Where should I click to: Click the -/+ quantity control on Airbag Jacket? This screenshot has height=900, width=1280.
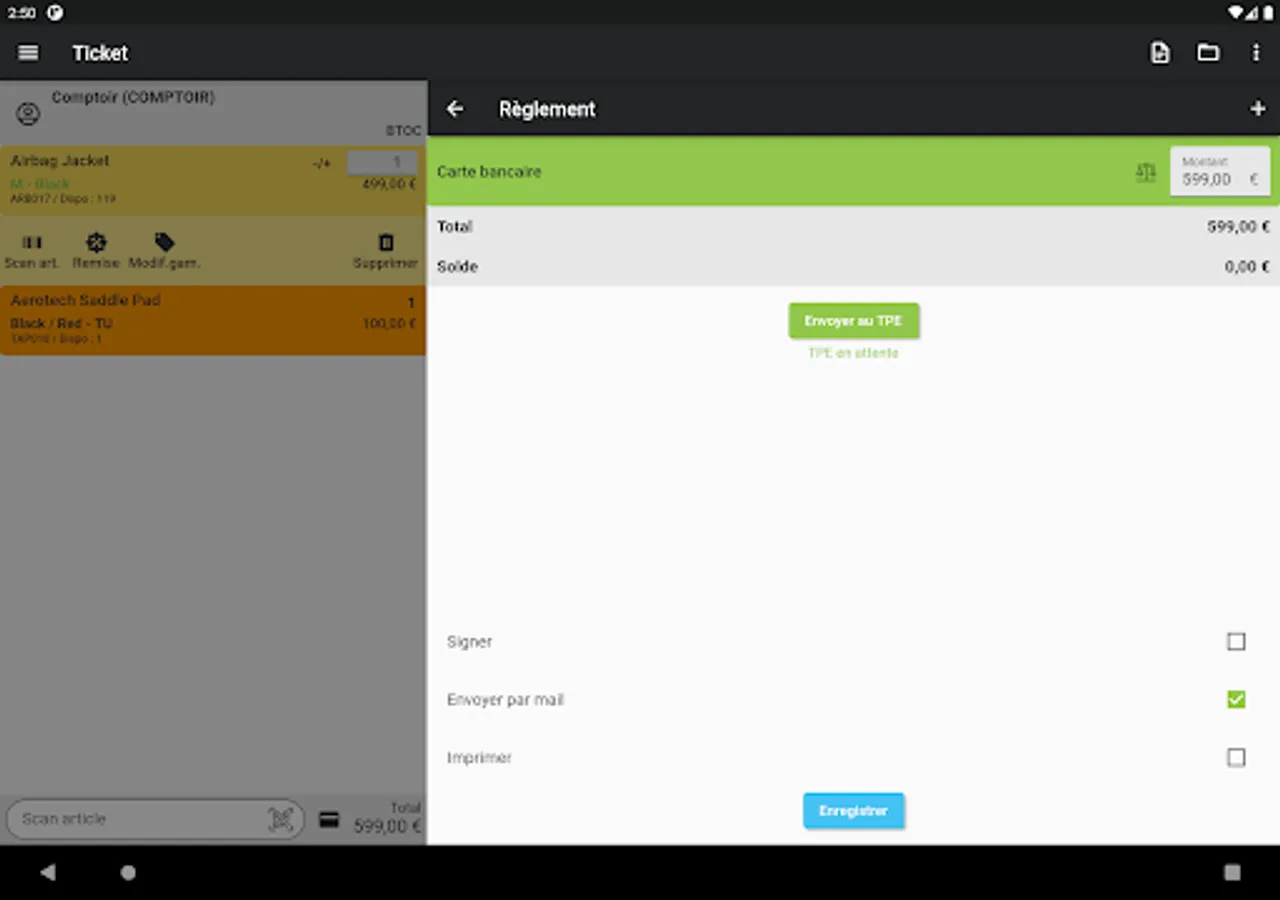pyautogui.click(x=321, y=163)
